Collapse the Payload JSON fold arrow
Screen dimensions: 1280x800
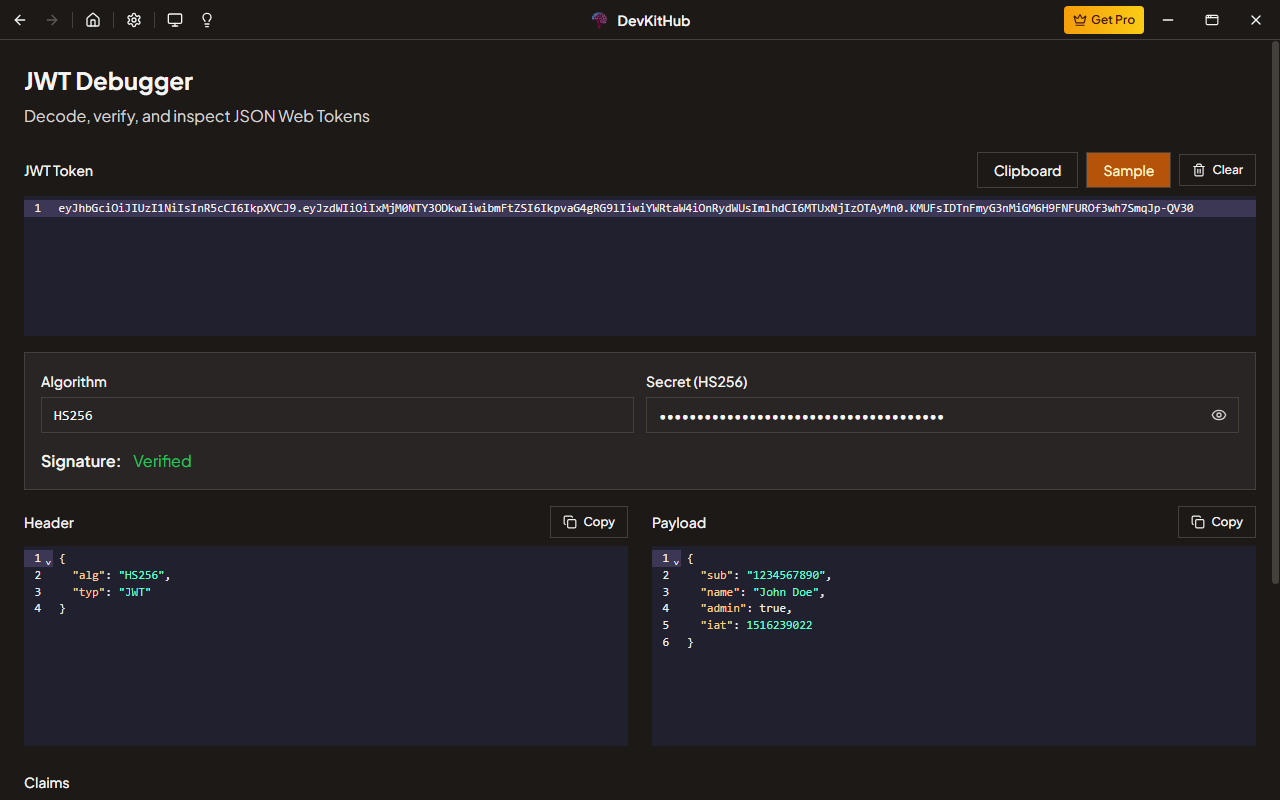click(676, 560)
